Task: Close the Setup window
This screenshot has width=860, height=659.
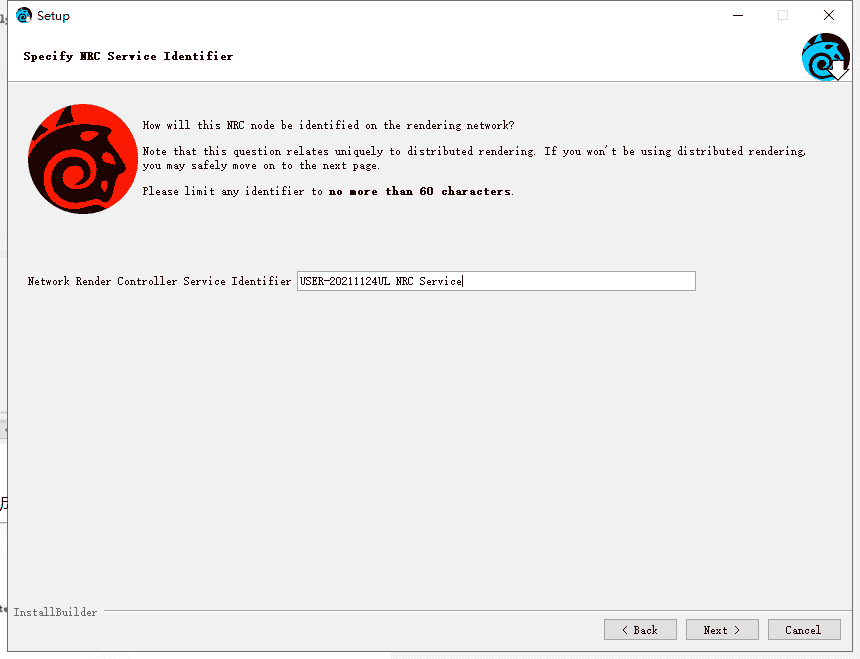Action: tap(829, 15)
